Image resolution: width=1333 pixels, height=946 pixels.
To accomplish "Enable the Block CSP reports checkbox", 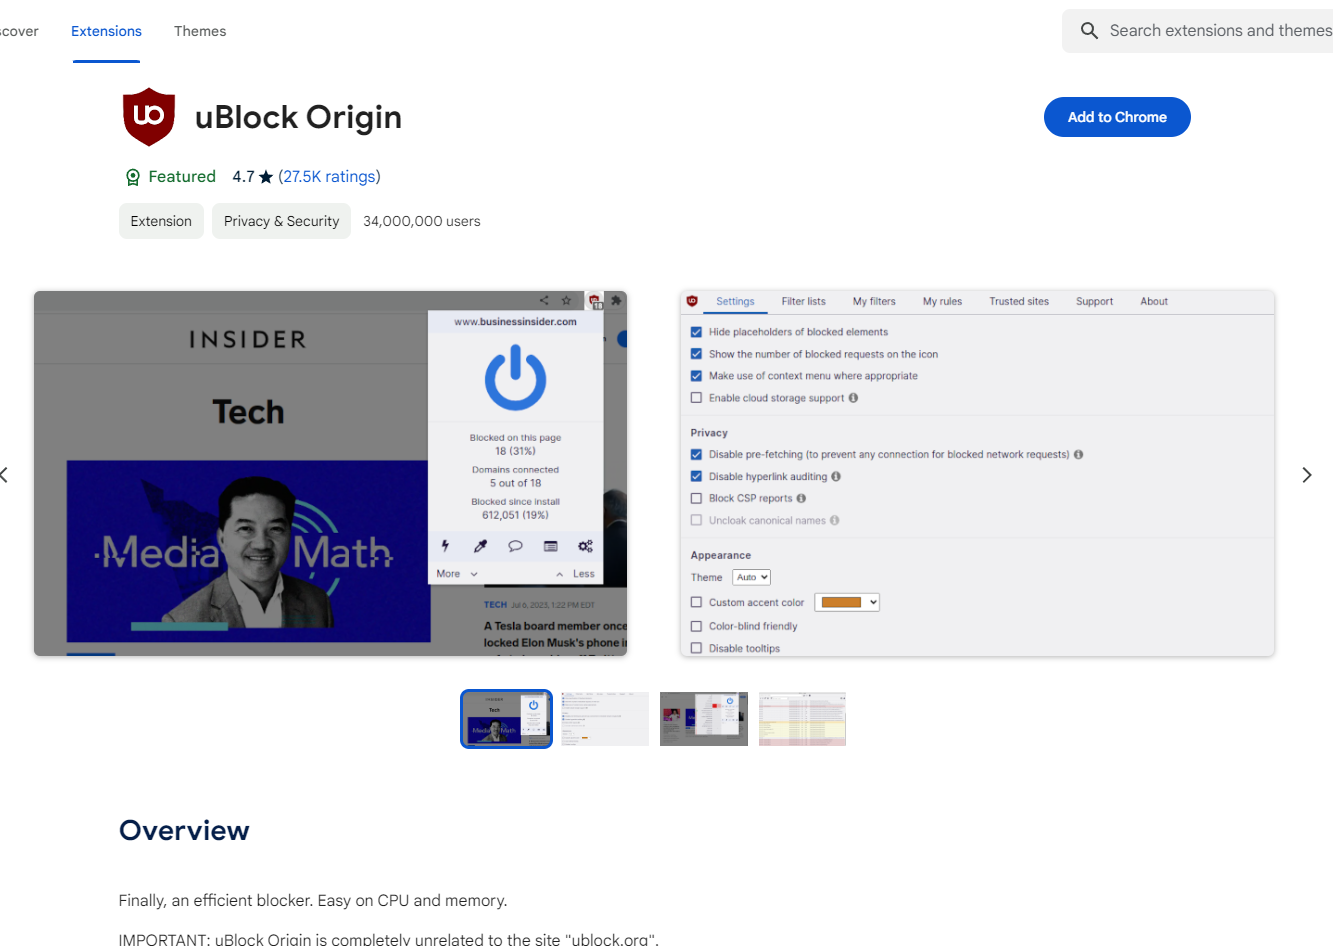I will pyautogui.click(x=696, y=498).
